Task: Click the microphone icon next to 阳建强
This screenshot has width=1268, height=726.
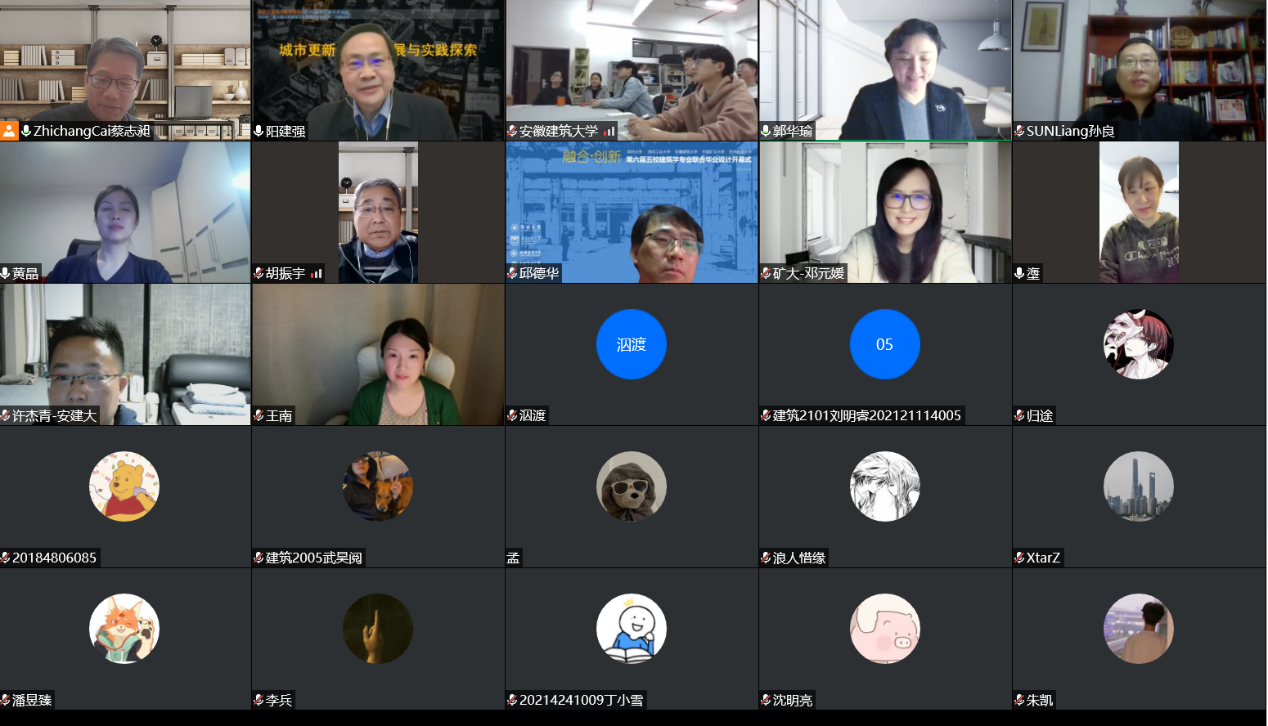Action: click(x=259, y=131)
